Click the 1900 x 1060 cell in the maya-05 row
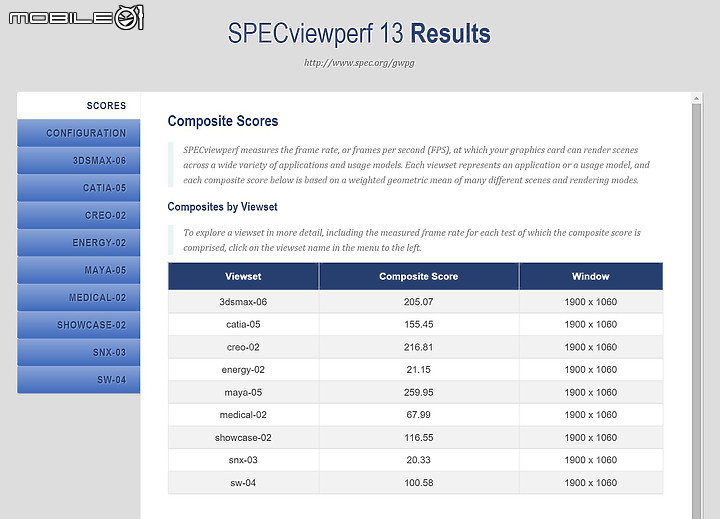 pyautogui.click(x=591, y=392)
